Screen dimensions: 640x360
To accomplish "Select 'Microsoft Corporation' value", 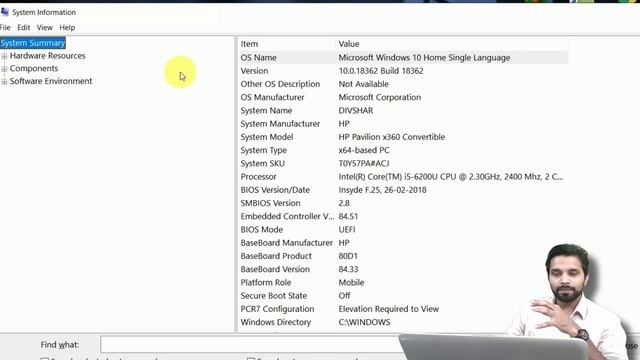I will point(380,97).
